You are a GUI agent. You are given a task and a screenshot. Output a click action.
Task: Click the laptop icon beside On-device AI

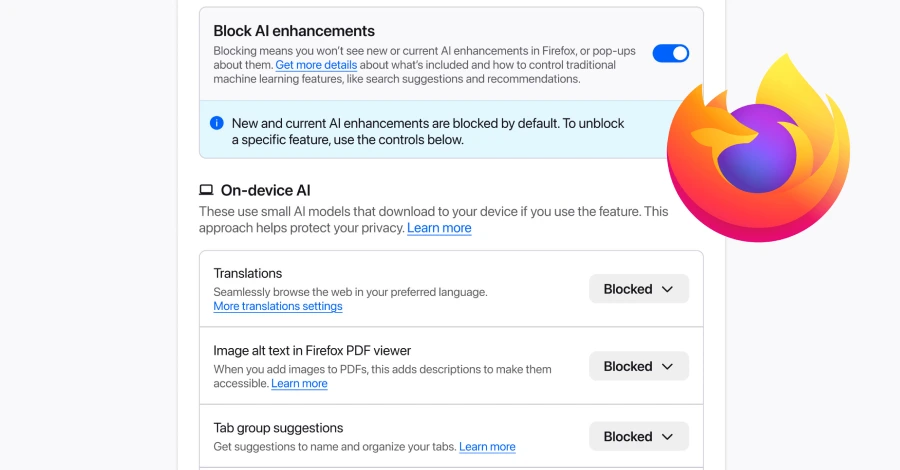point(206,190)
